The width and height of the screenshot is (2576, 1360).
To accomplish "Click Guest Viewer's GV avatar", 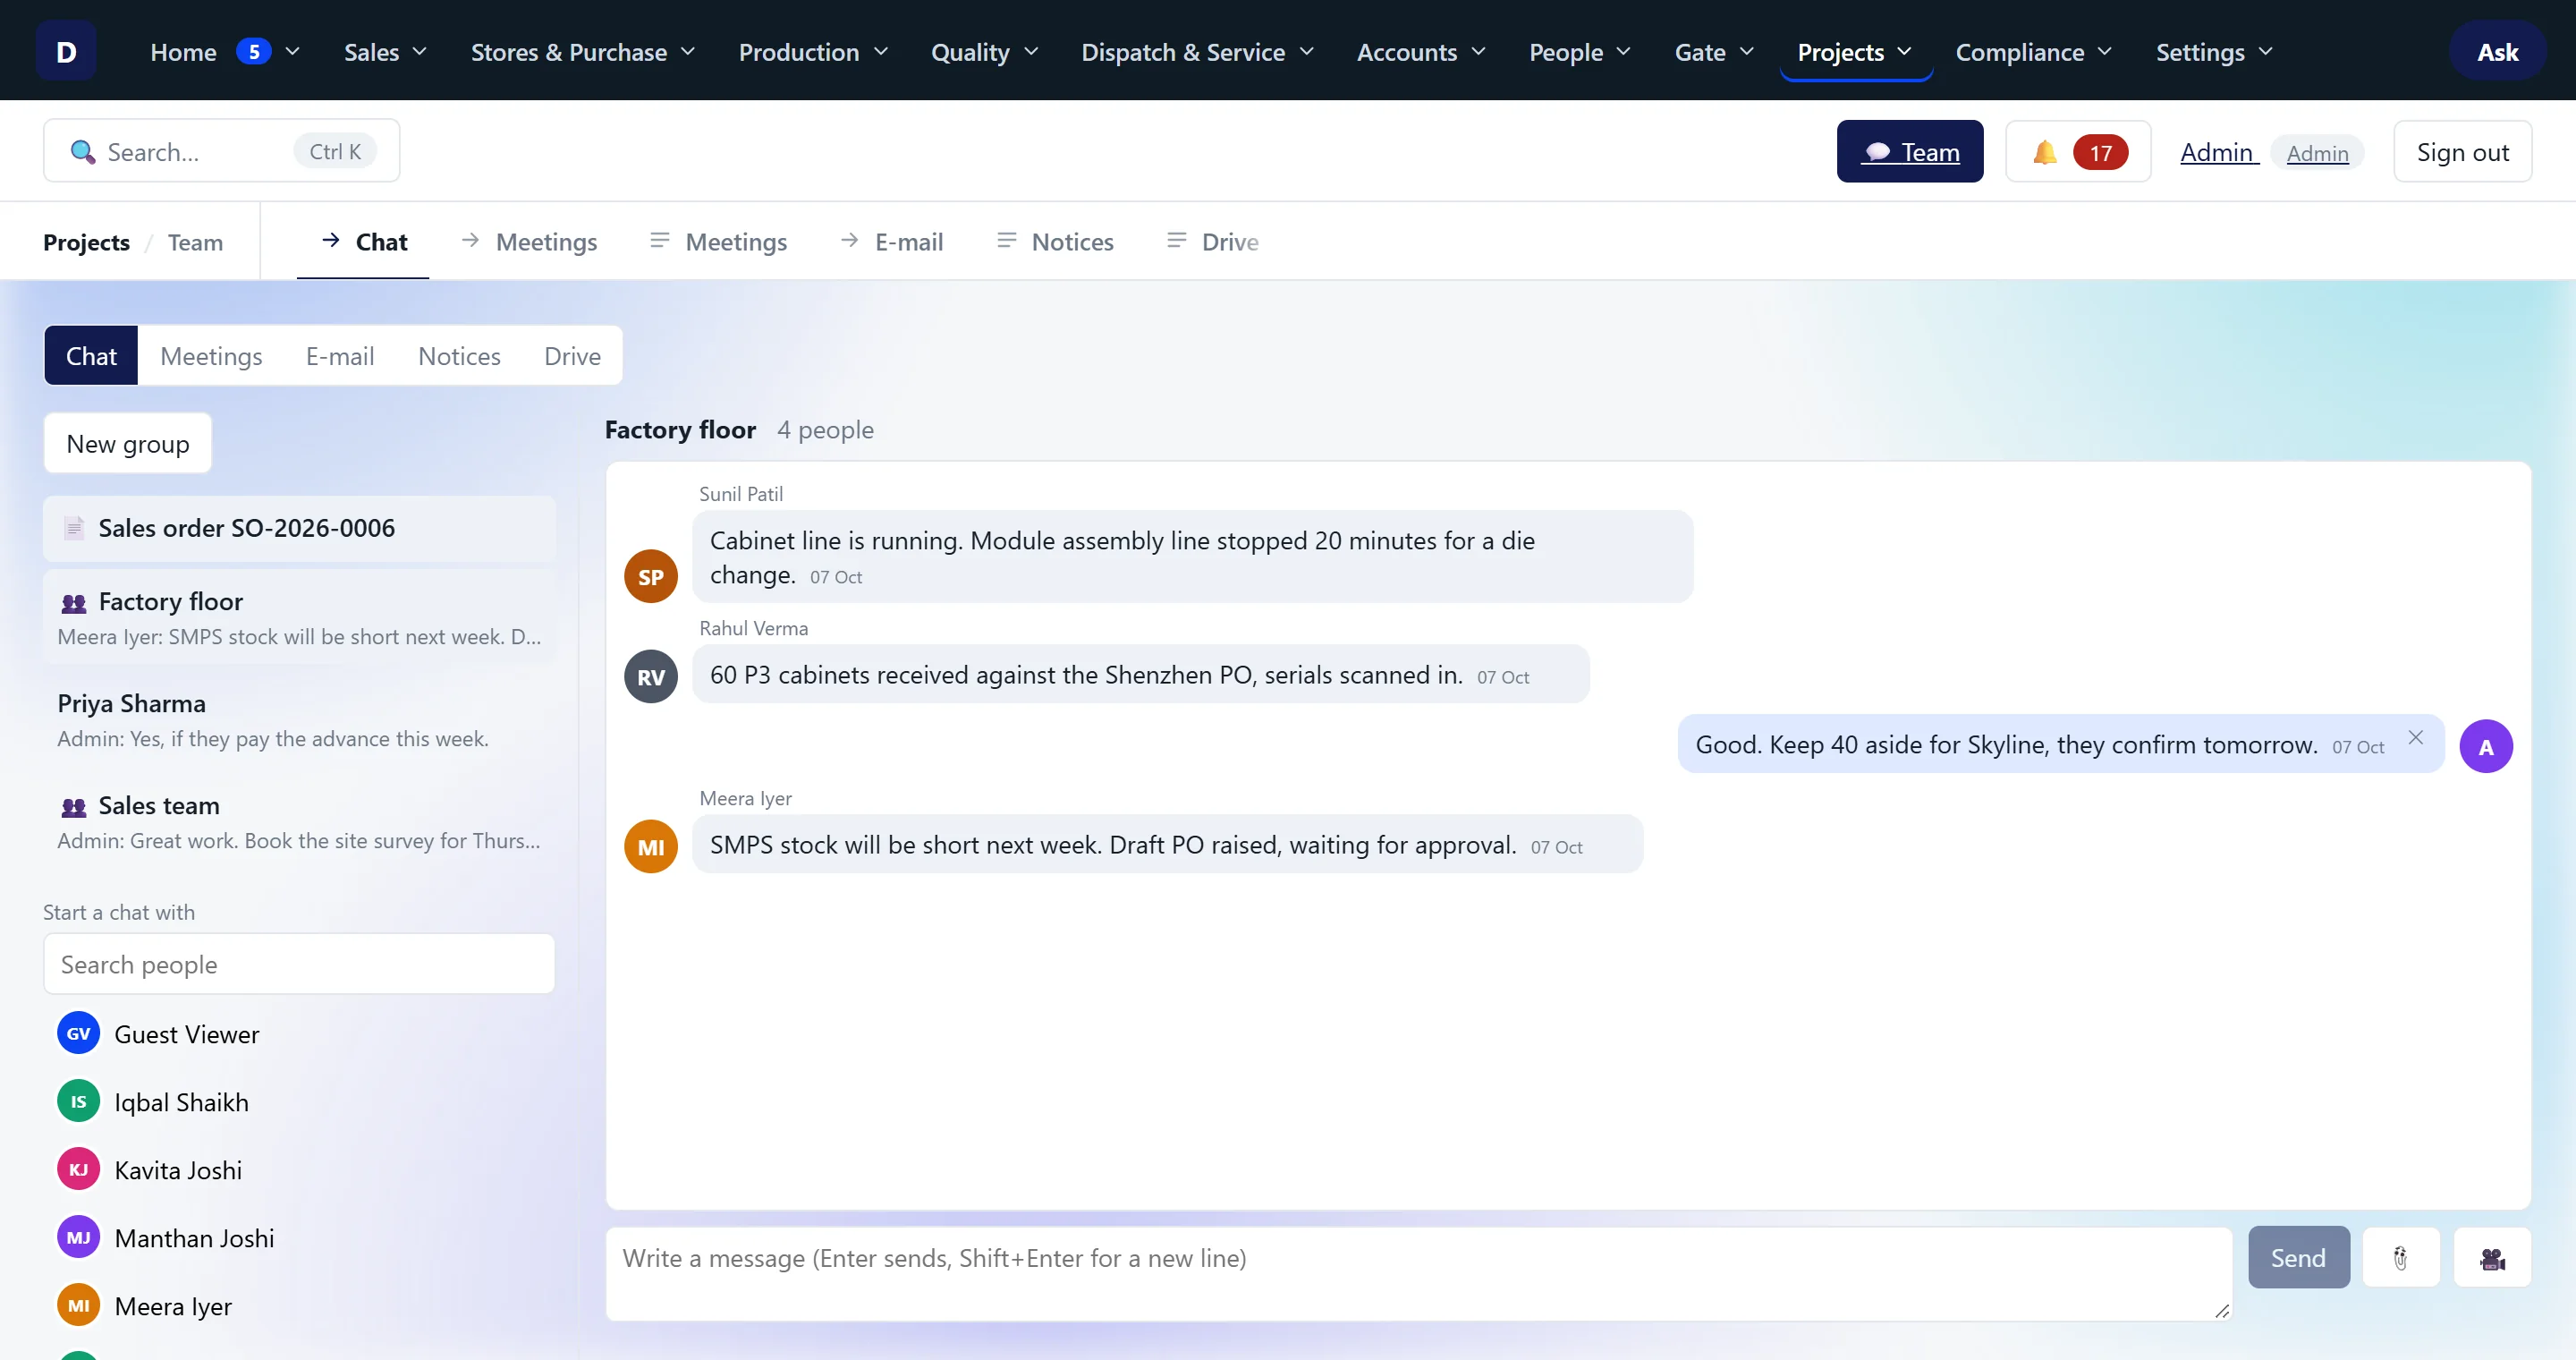I will [78, 1034].
